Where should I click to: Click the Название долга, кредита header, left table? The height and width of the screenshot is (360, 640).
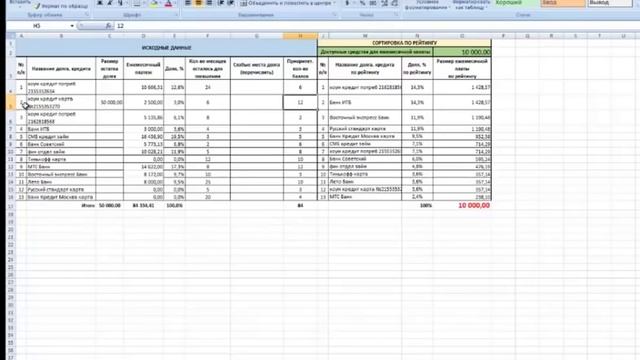point(61,69)
